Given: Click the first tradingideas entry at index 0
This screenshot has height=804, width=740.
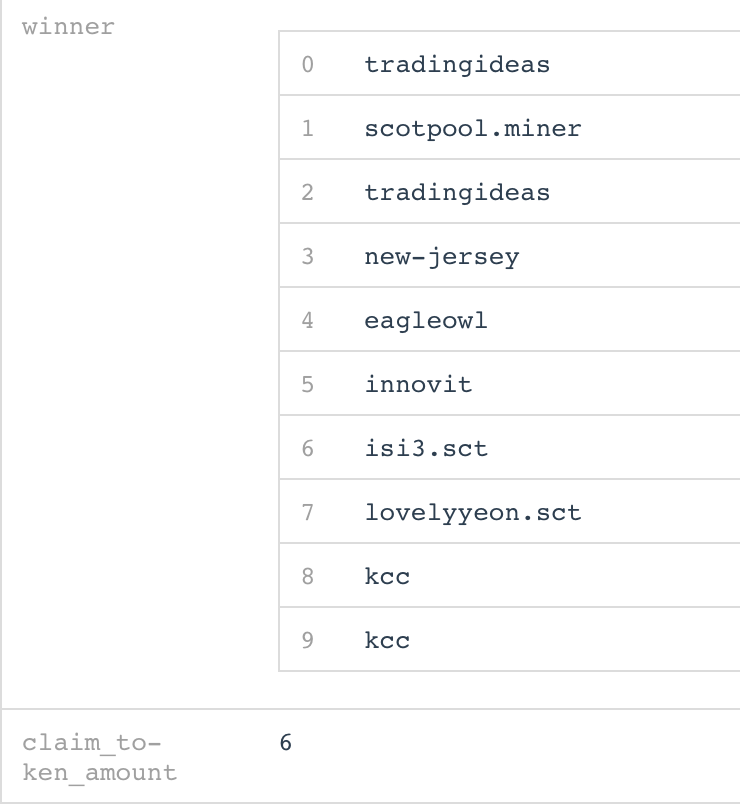Looking at the screenshot, I should (x=457, y=65).
